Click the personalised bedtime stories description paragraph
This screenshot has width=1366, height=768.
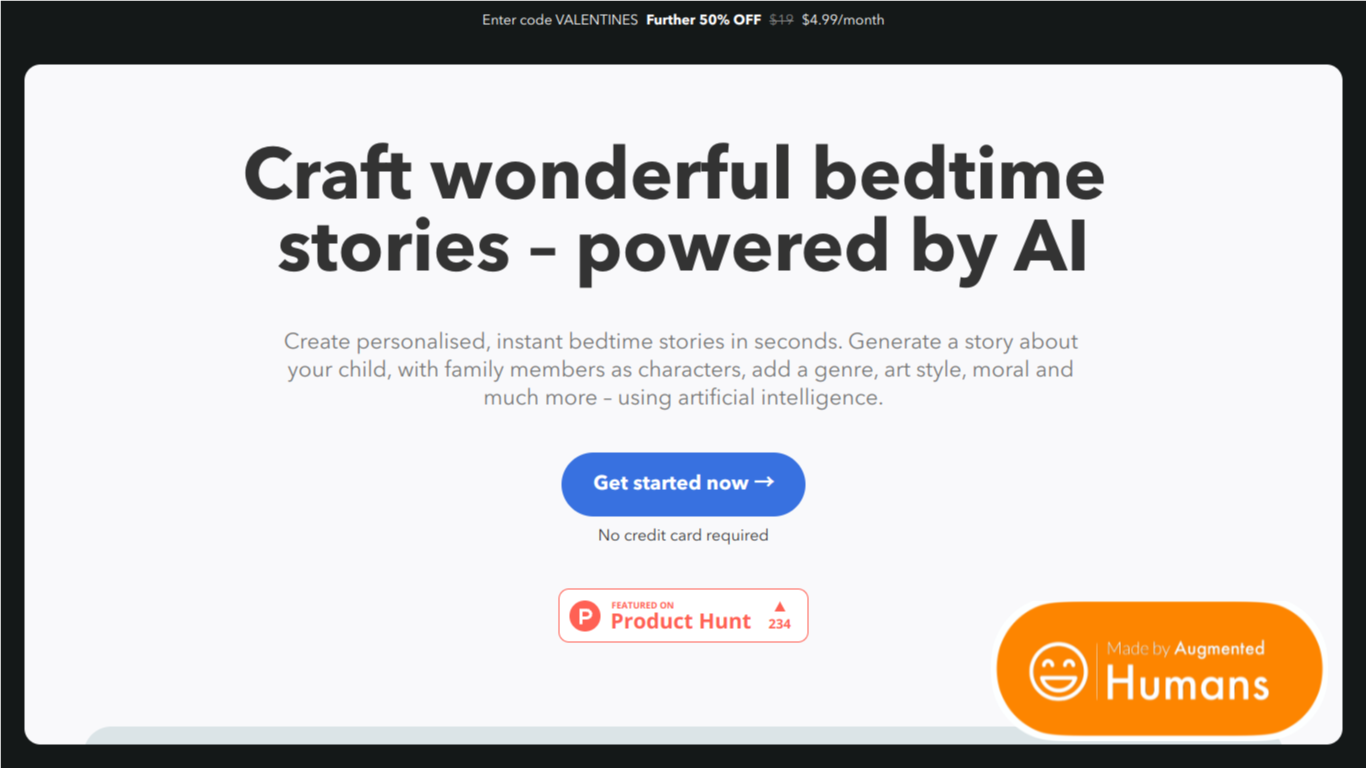coord(681,369)
